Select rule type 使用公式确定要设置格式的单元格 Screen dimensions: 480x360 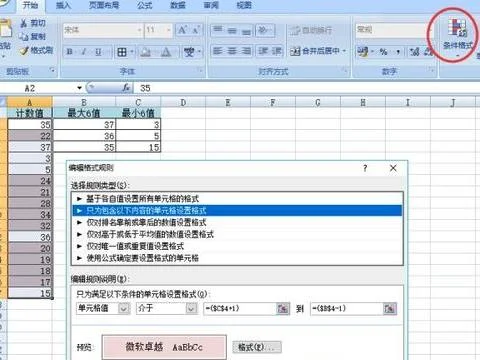pyautogui.click(x=237, y=258)
